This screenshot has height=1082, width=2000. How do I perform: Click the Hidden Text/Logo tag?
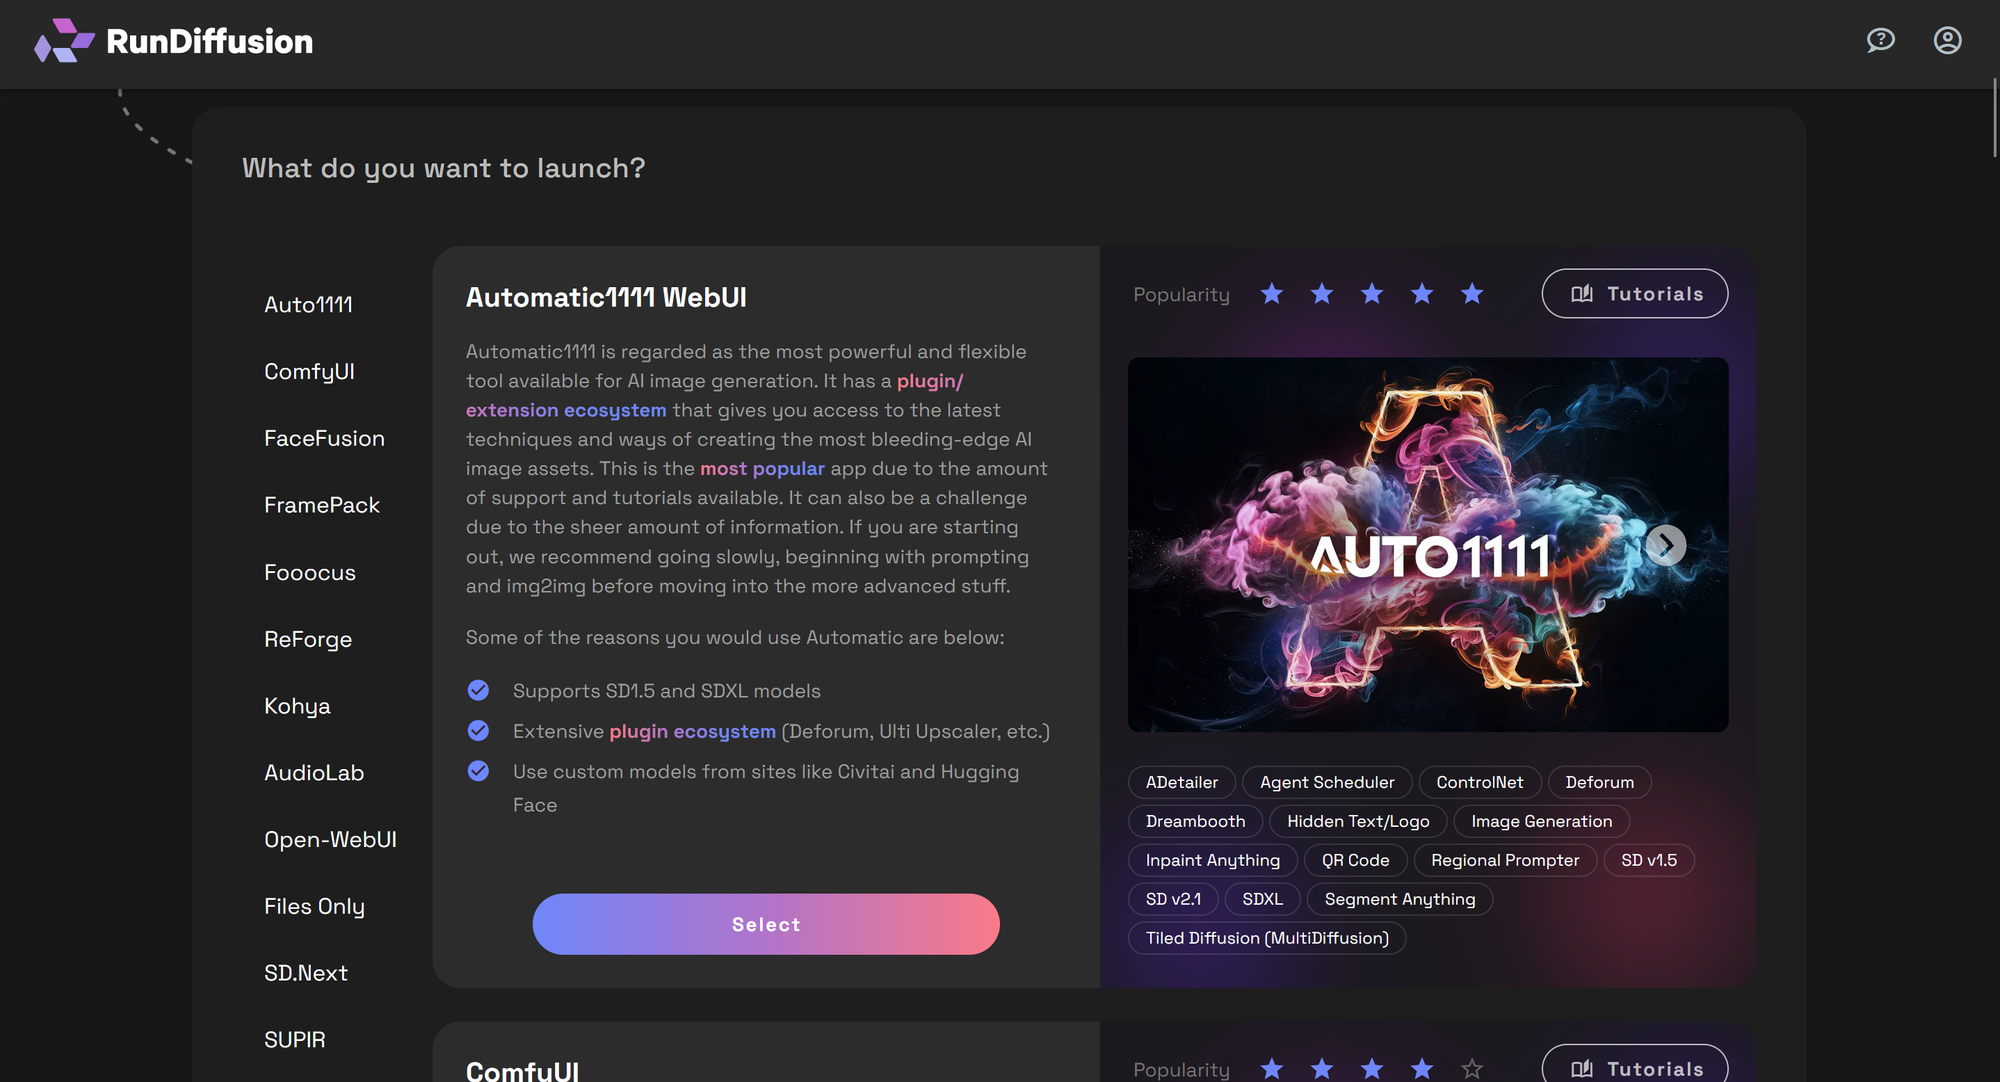1358,821
